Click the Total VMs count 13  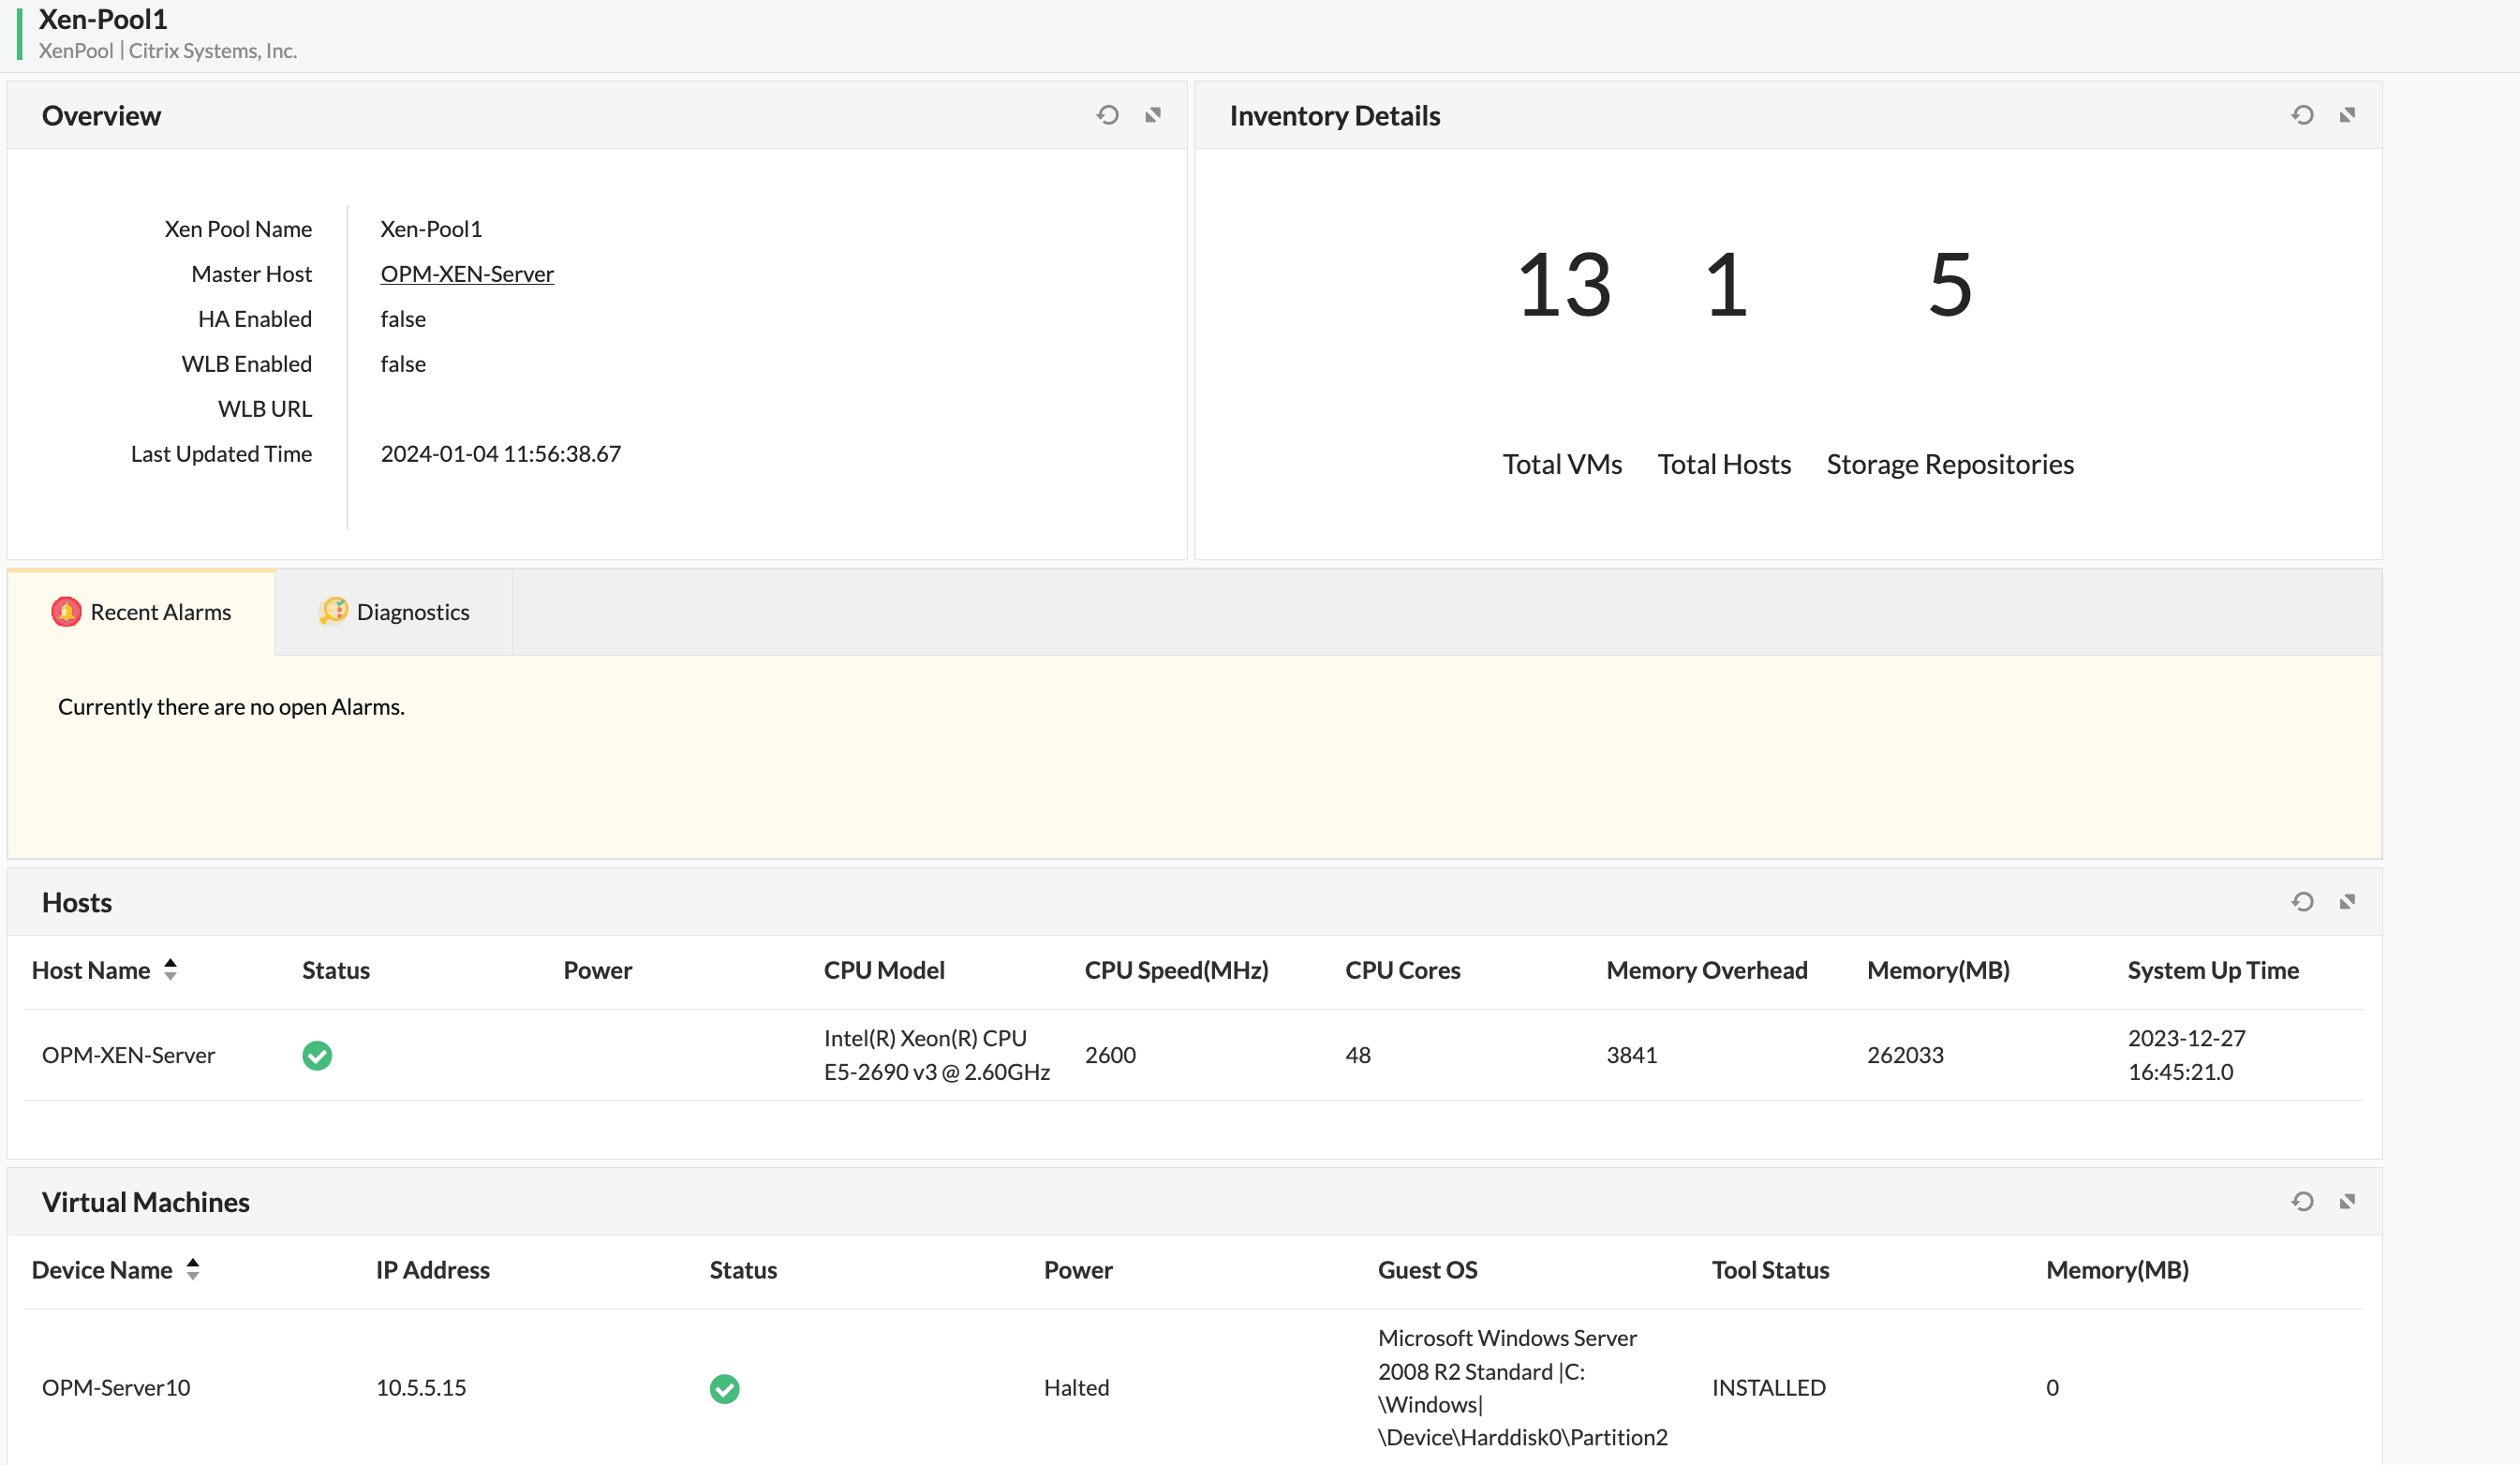click(x=1564, y=285)
